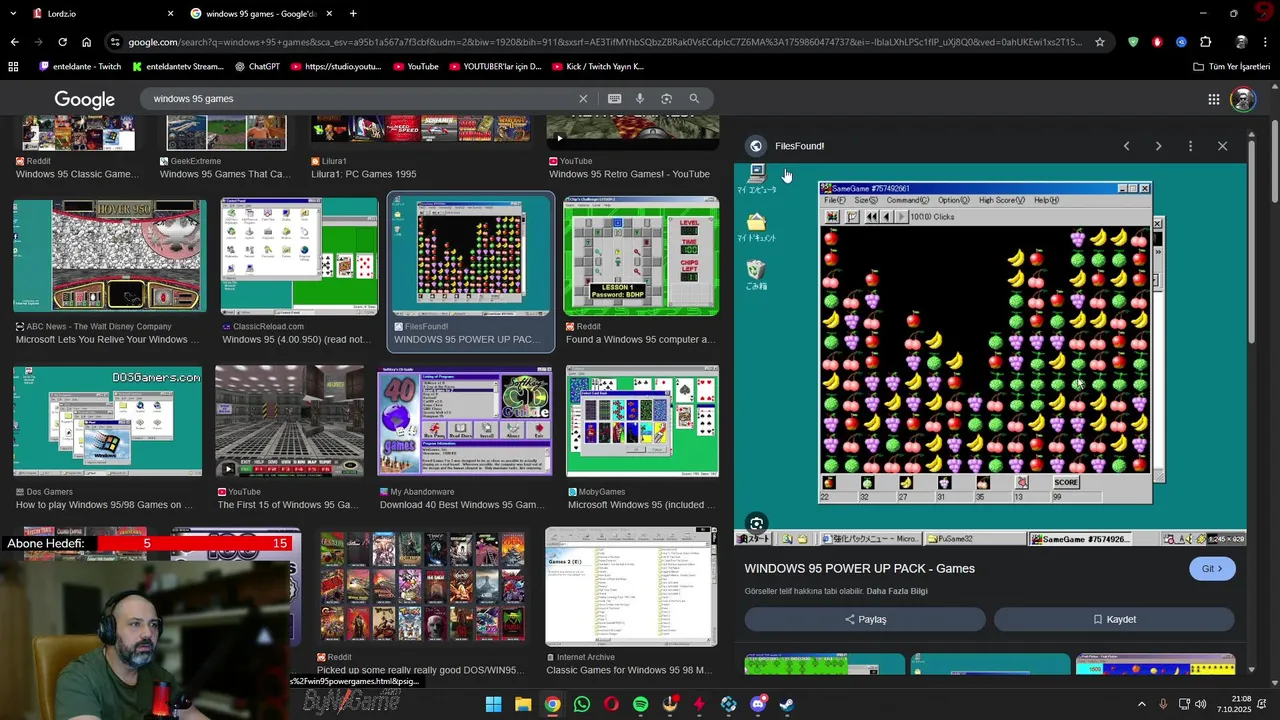
Task: Open Discord from the taskbar
Action: 758,704
